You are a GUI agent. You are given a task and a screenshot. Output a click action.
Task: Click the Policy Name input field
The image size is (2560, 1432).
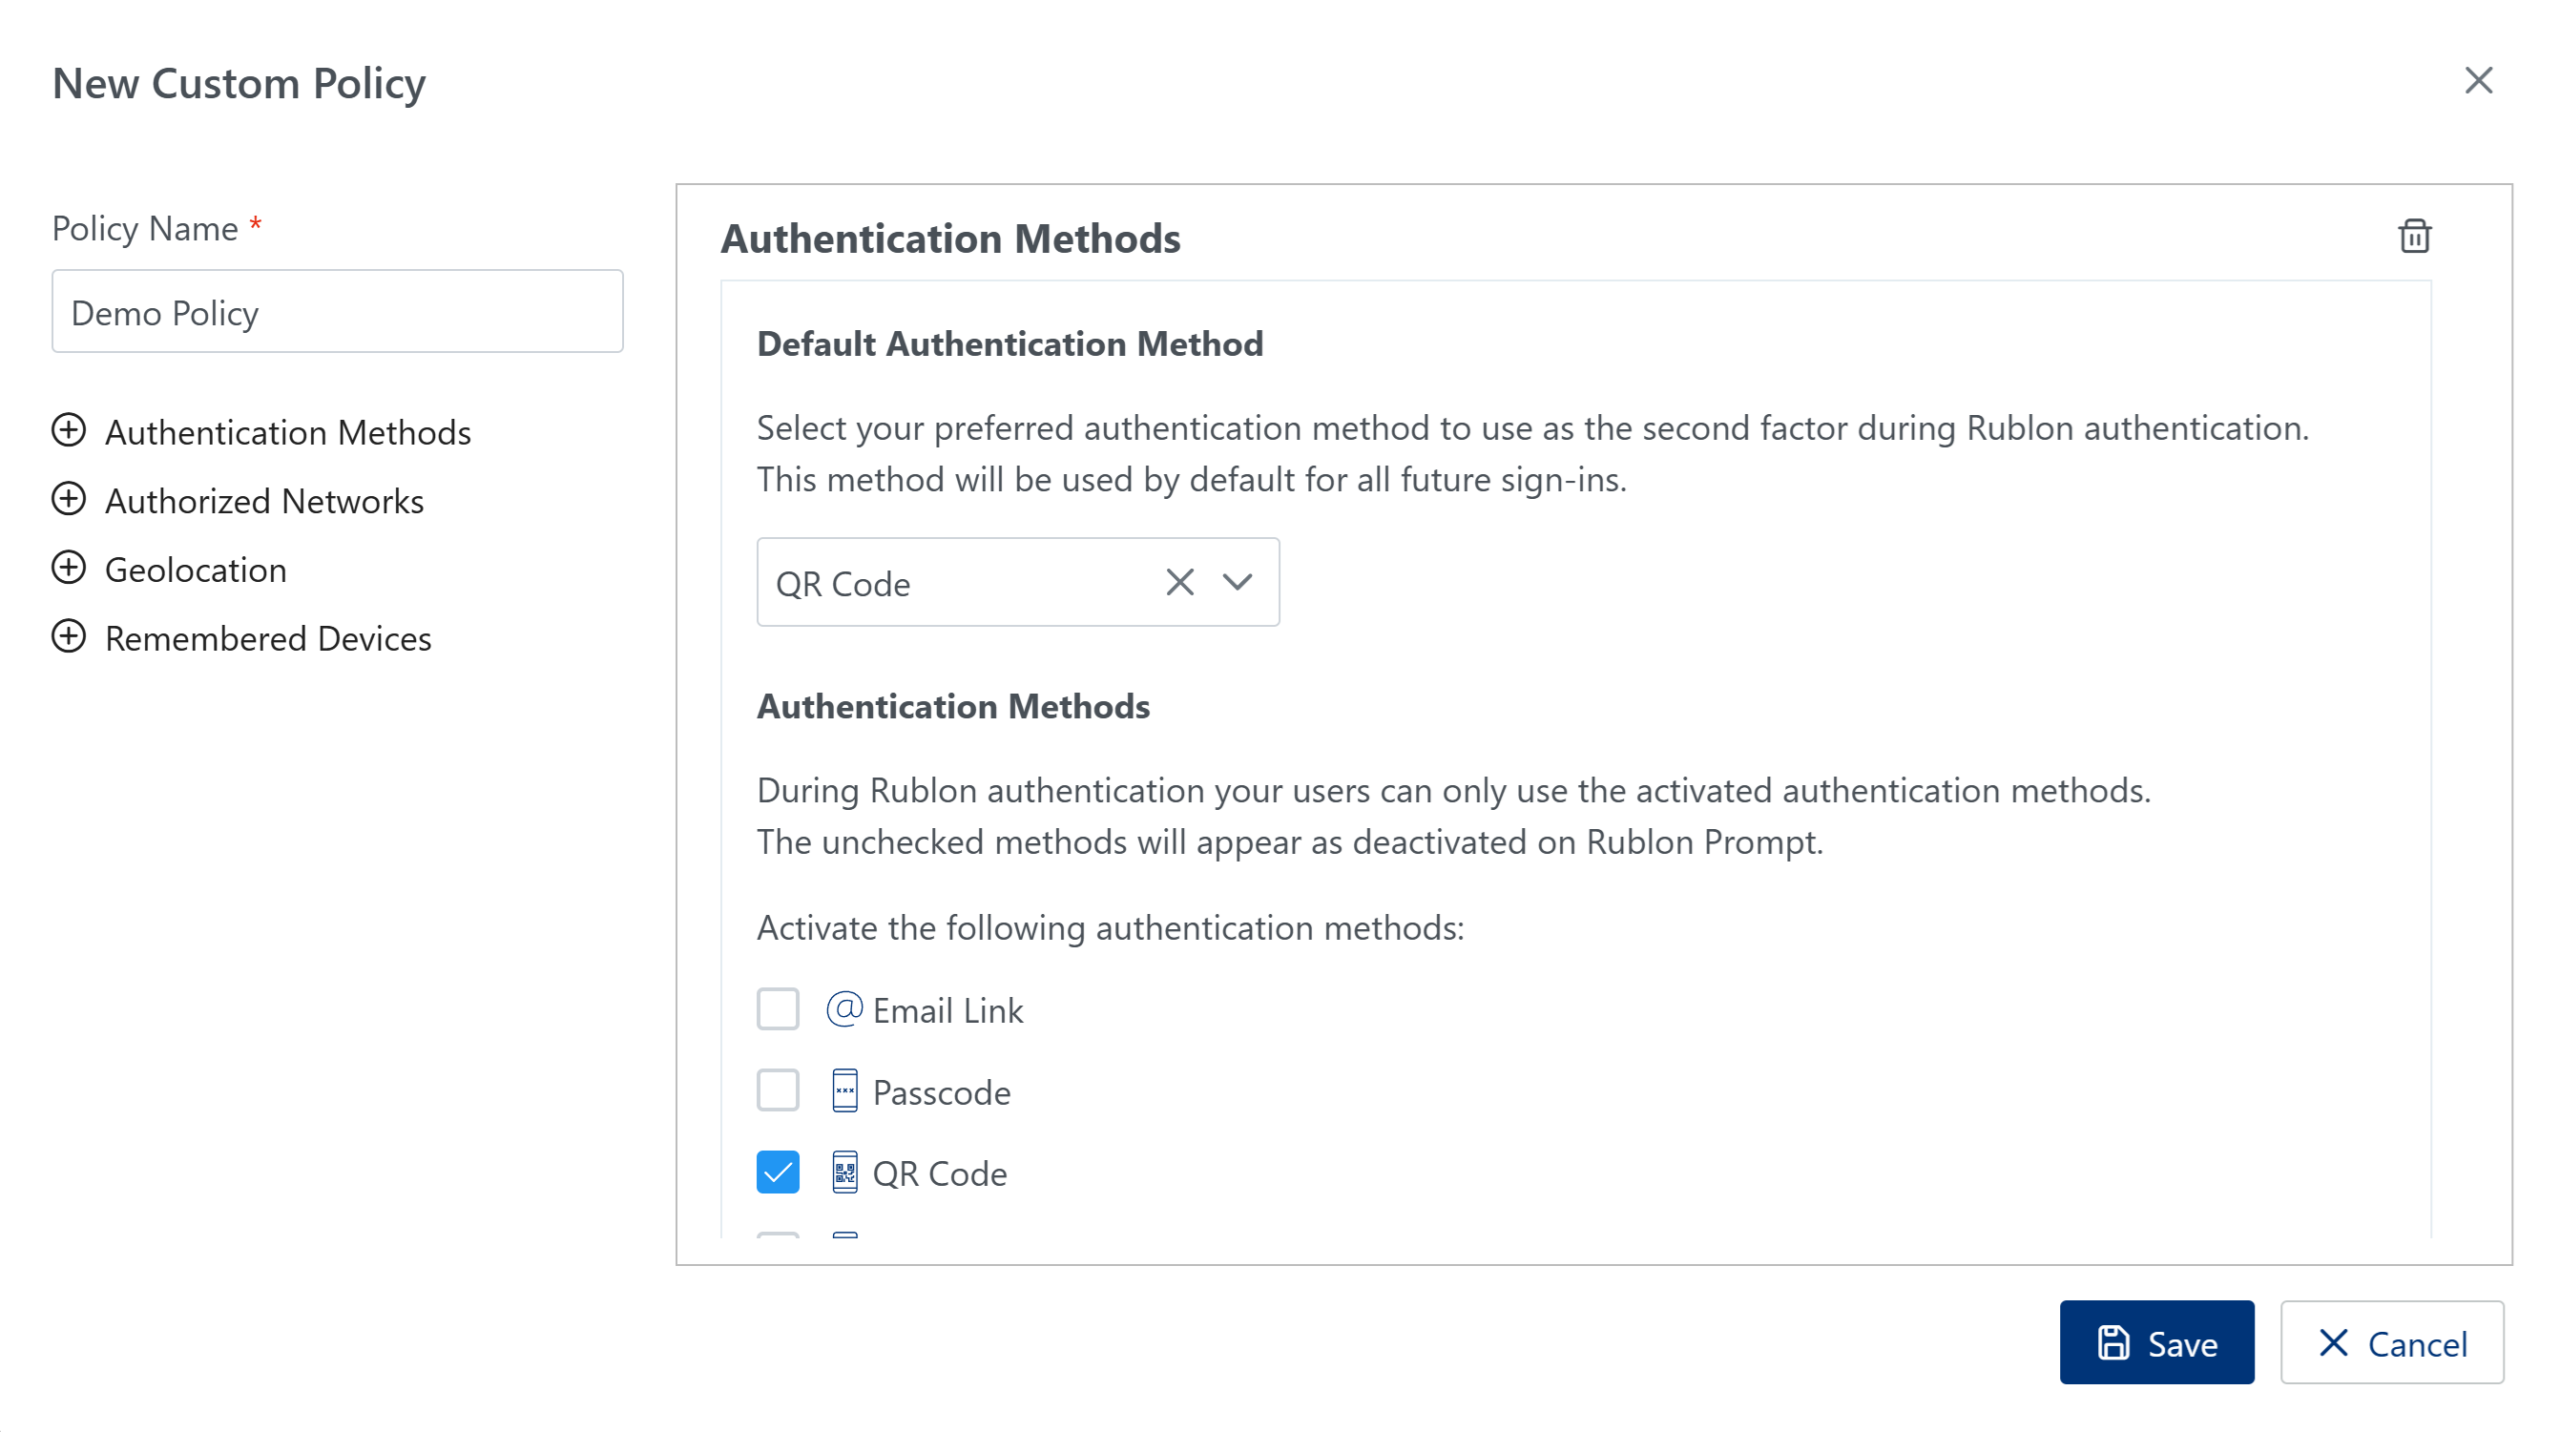pos(337,312)
